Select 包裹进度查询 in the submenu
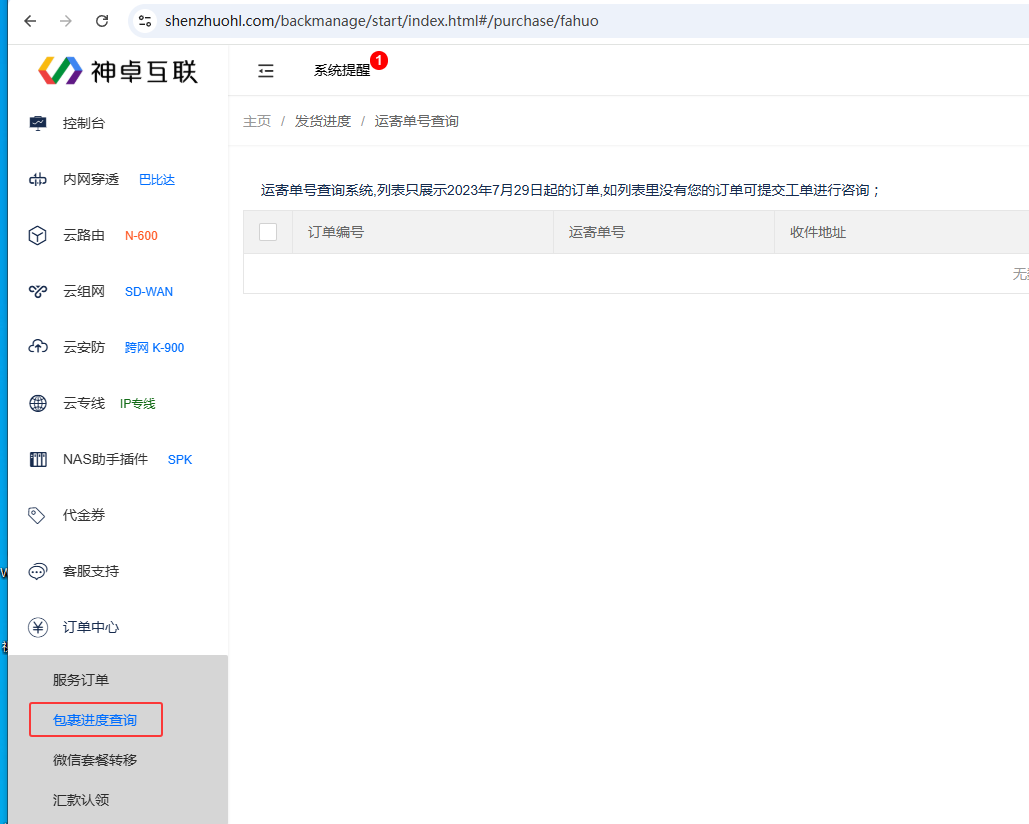The image size is (1029, 824). (x=95, y=720)
